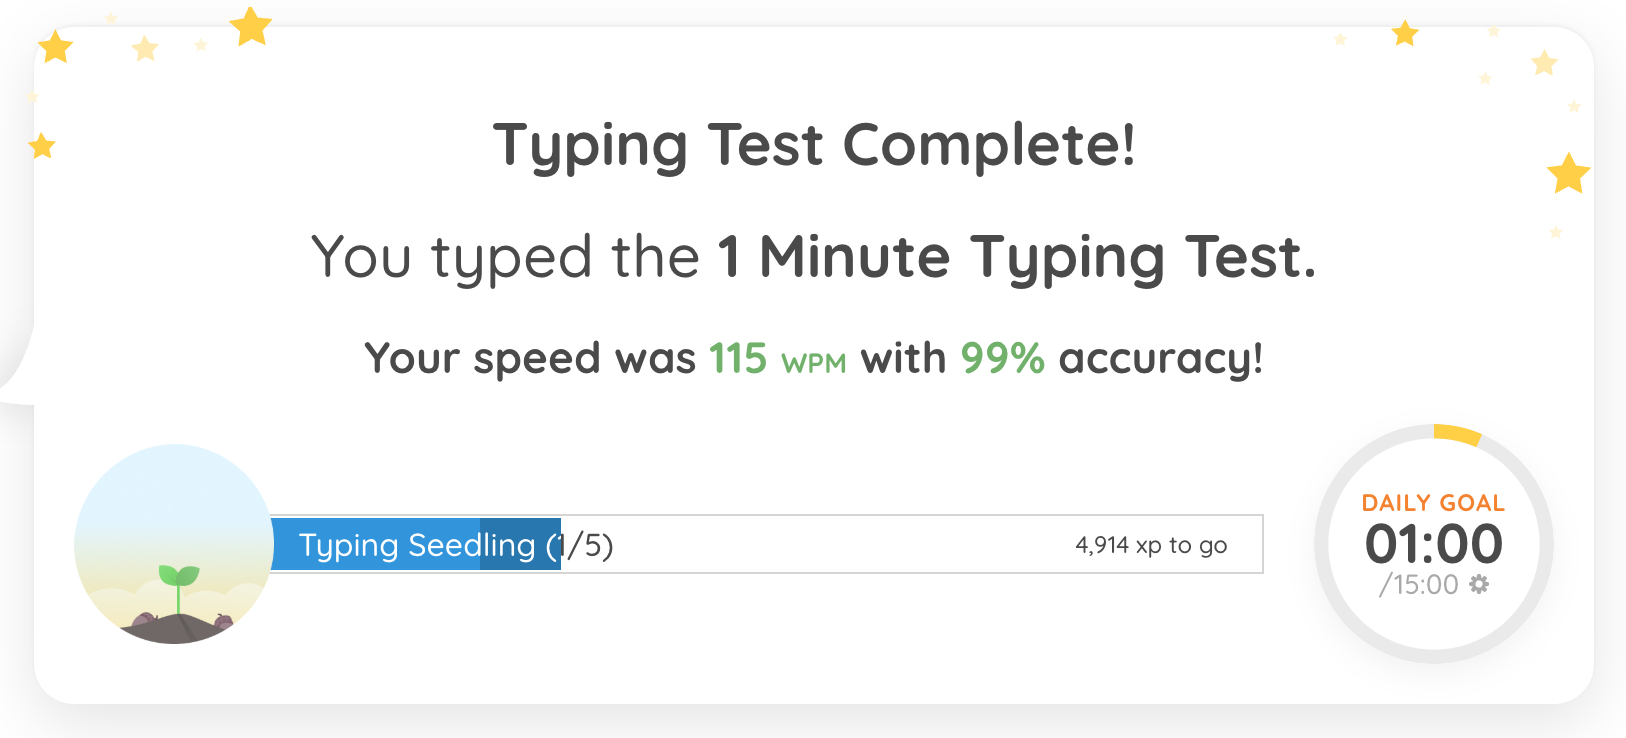Open daily goal settings gear icon
Screen dimensions: 1626x738
1479,584
